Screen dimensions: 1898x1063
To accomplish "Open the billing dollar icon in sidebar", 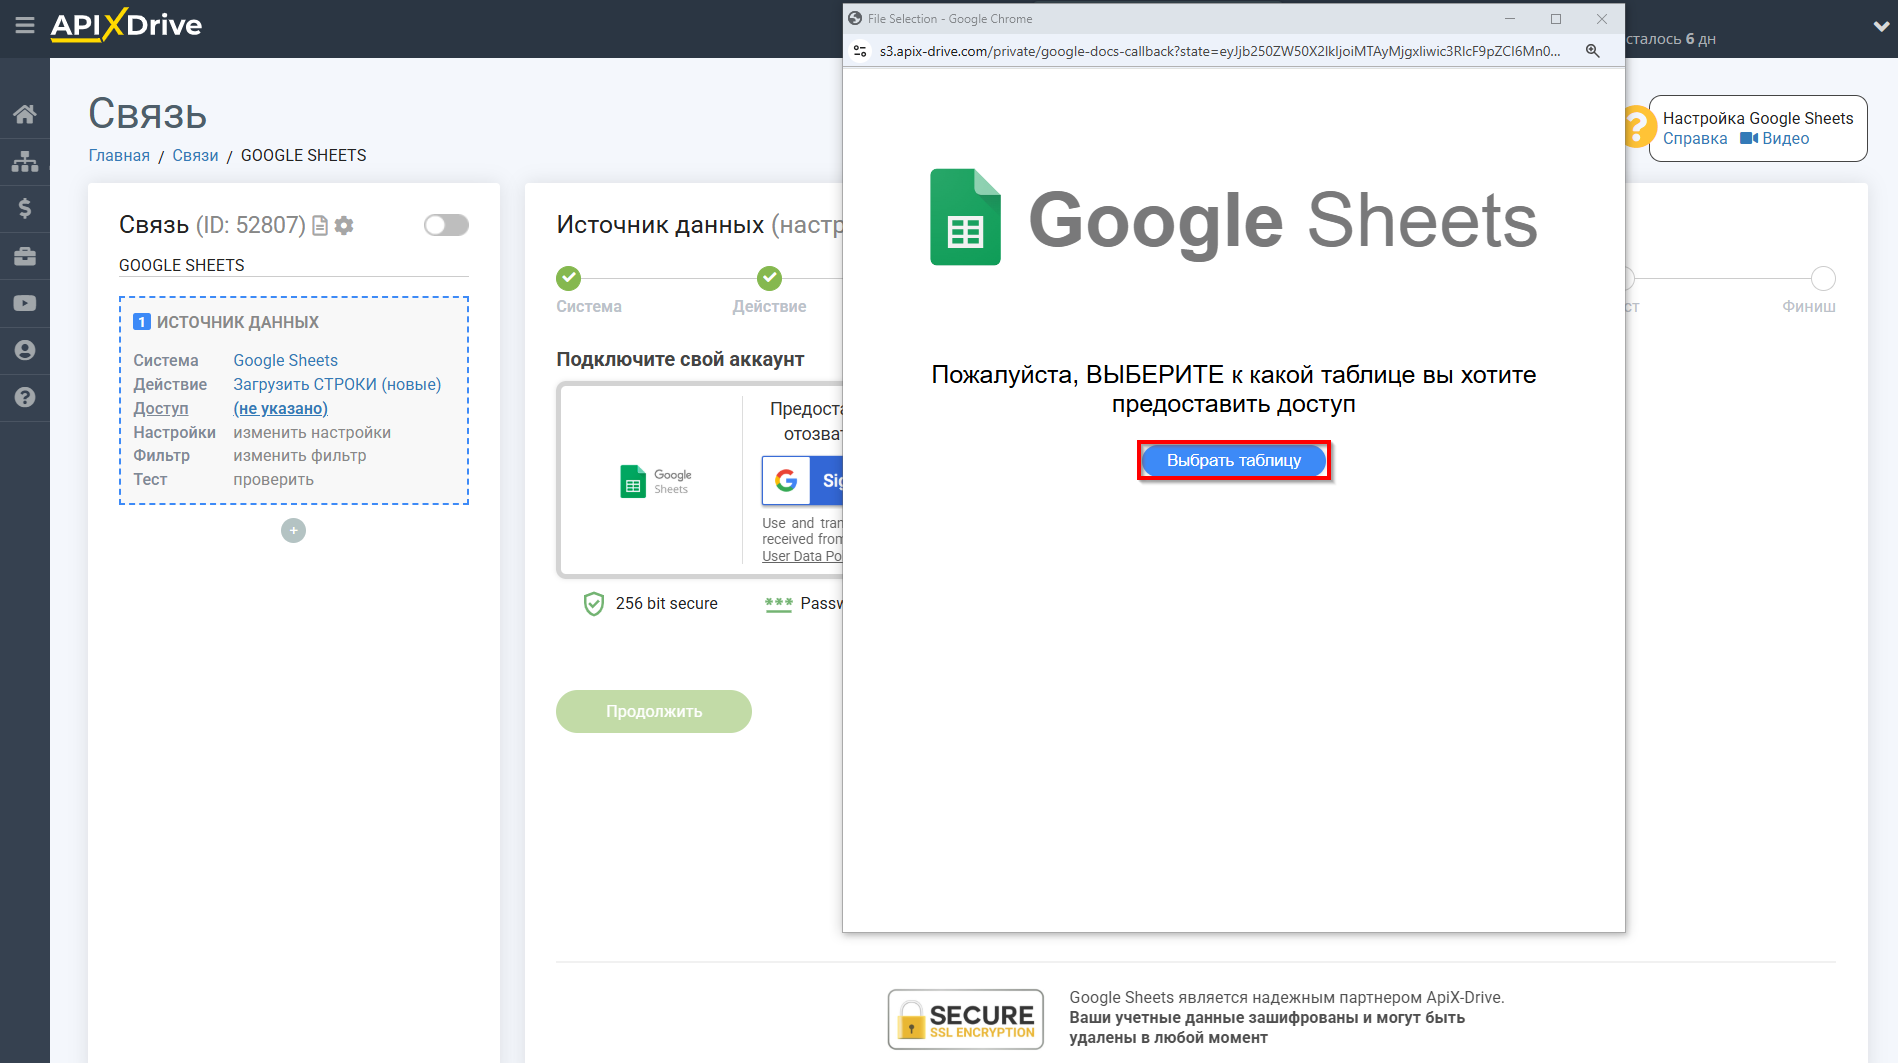I will (x=25, y=208).
